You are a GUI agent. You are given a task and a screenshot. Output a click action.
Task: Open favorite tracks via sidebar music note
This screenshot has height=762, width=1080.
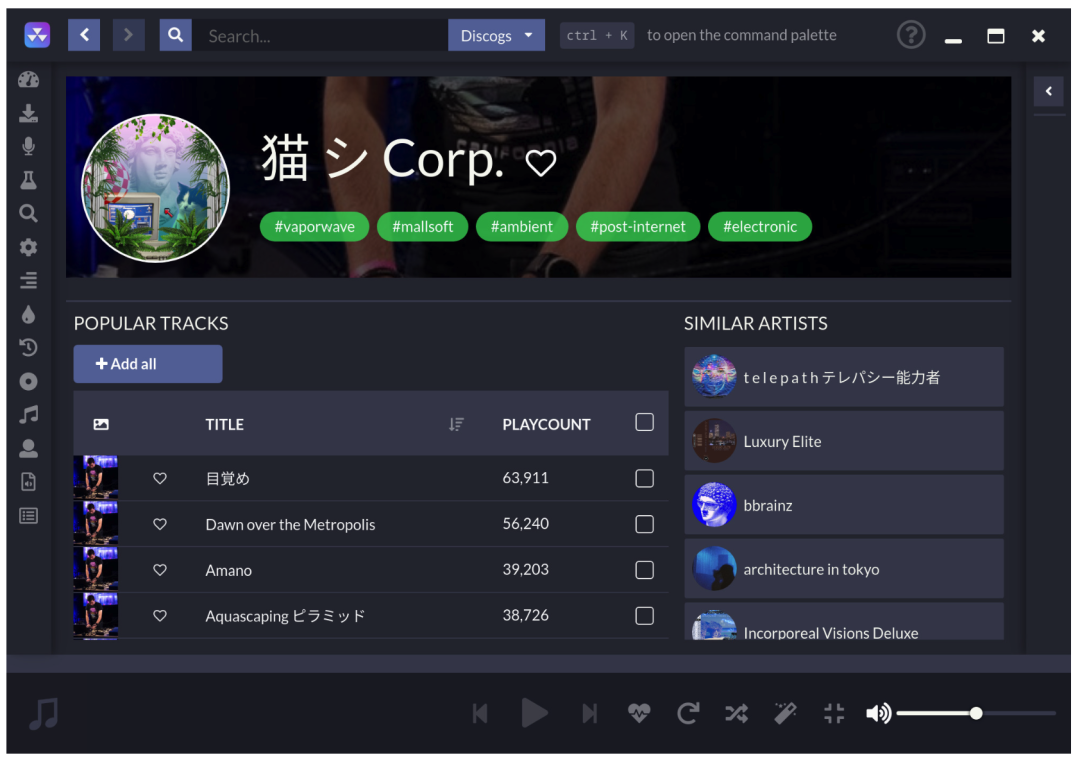[x=28, y=415]
